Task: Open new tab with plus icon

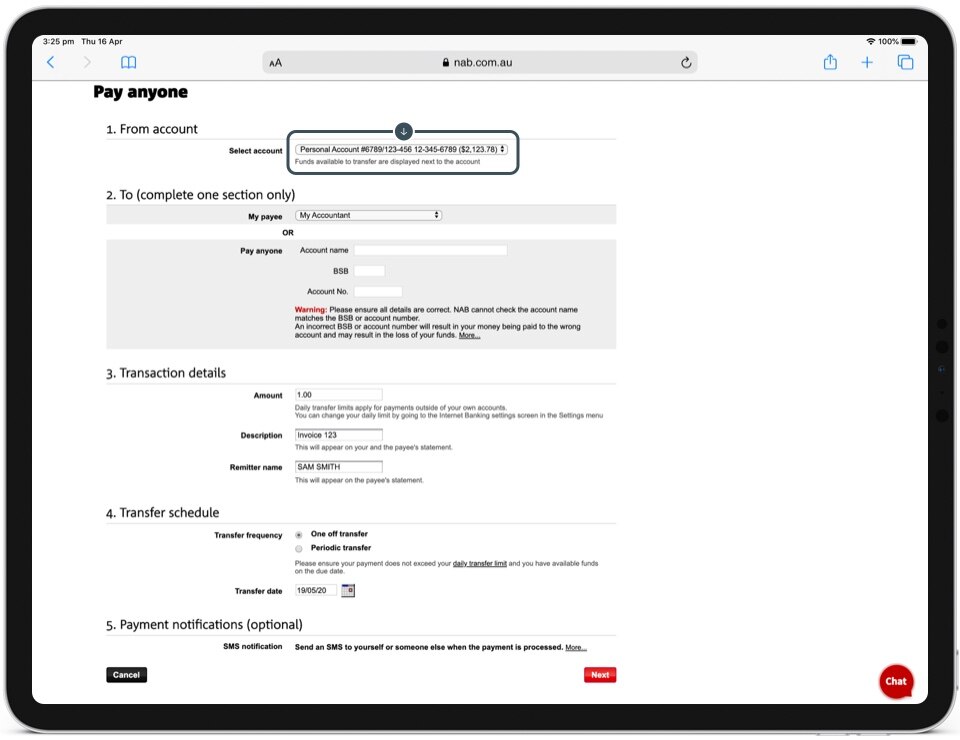Action: click(x=867, y=62)
